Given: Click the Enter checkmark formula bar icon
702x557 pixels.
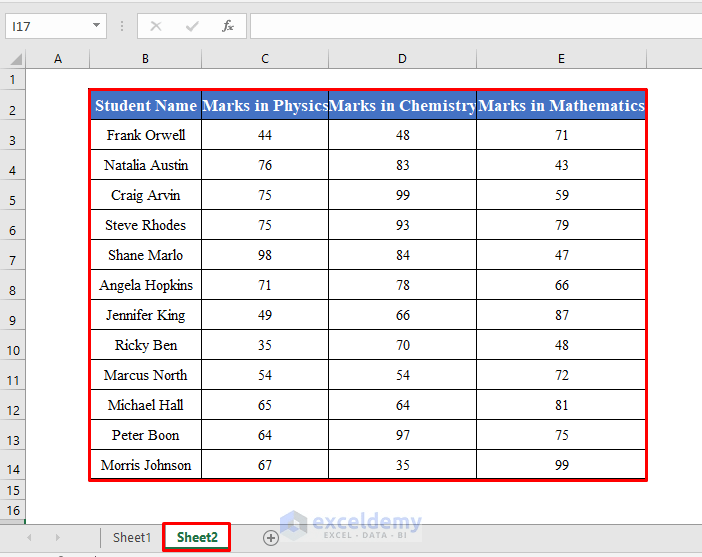Looking at the screenshot, I should click(x=192, y=26).
